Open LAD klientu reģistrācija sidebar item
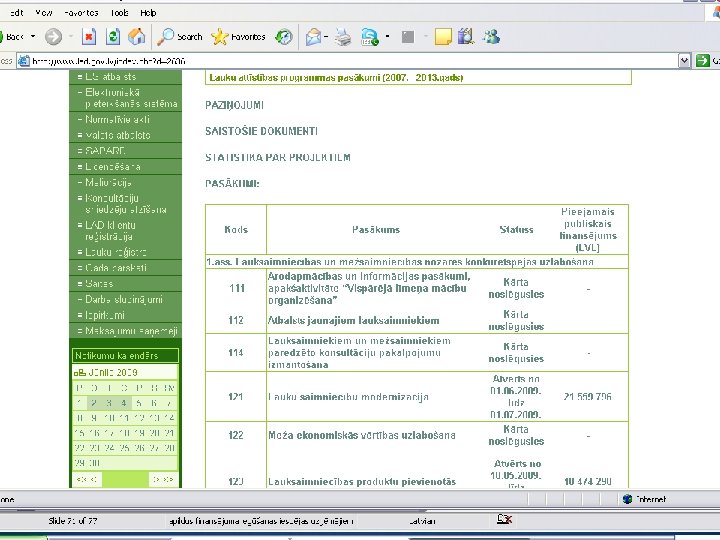The width and height of the screenshot is (720, 540). click(x=107, y=231)
